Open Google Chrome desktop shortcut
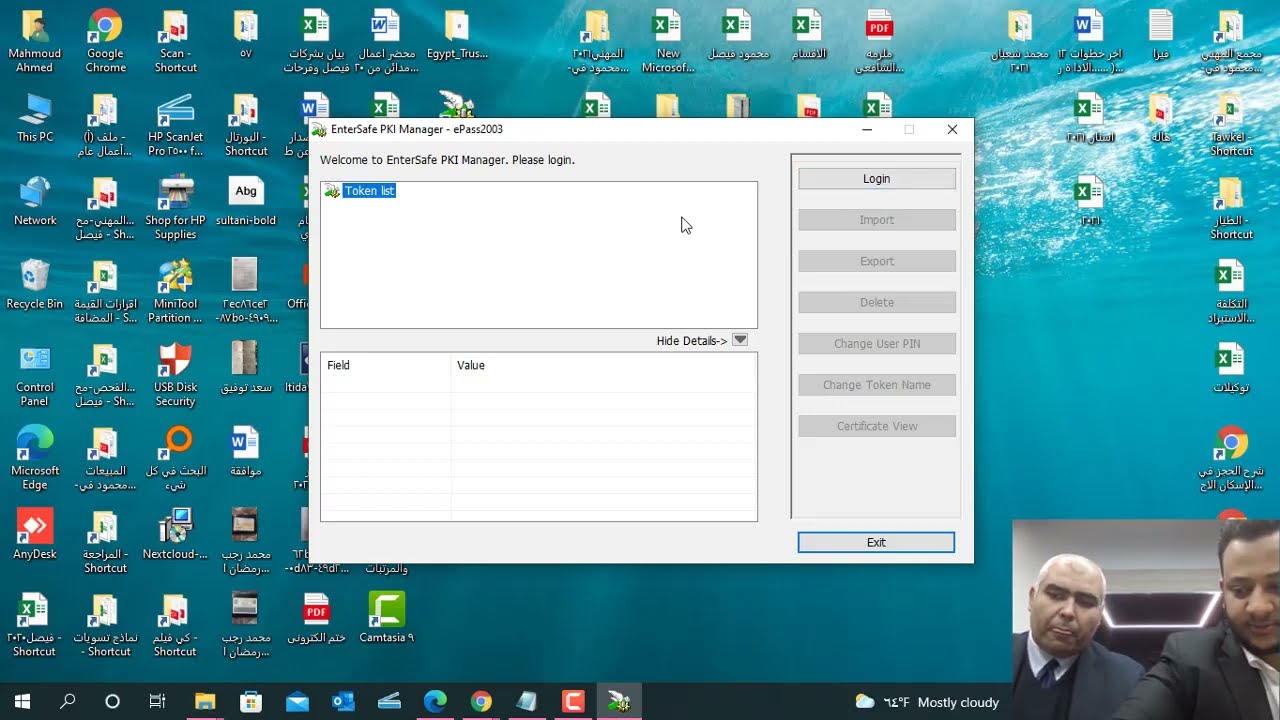The height and width of the screenshot is (720, 1280). coord(105,42)
